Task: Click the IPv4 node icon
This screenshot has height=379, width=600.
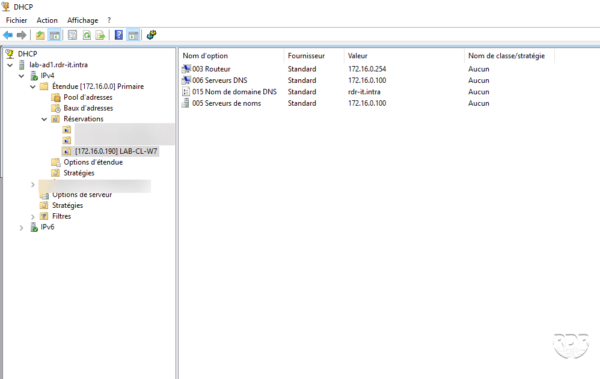Action: tap(34, 75)
